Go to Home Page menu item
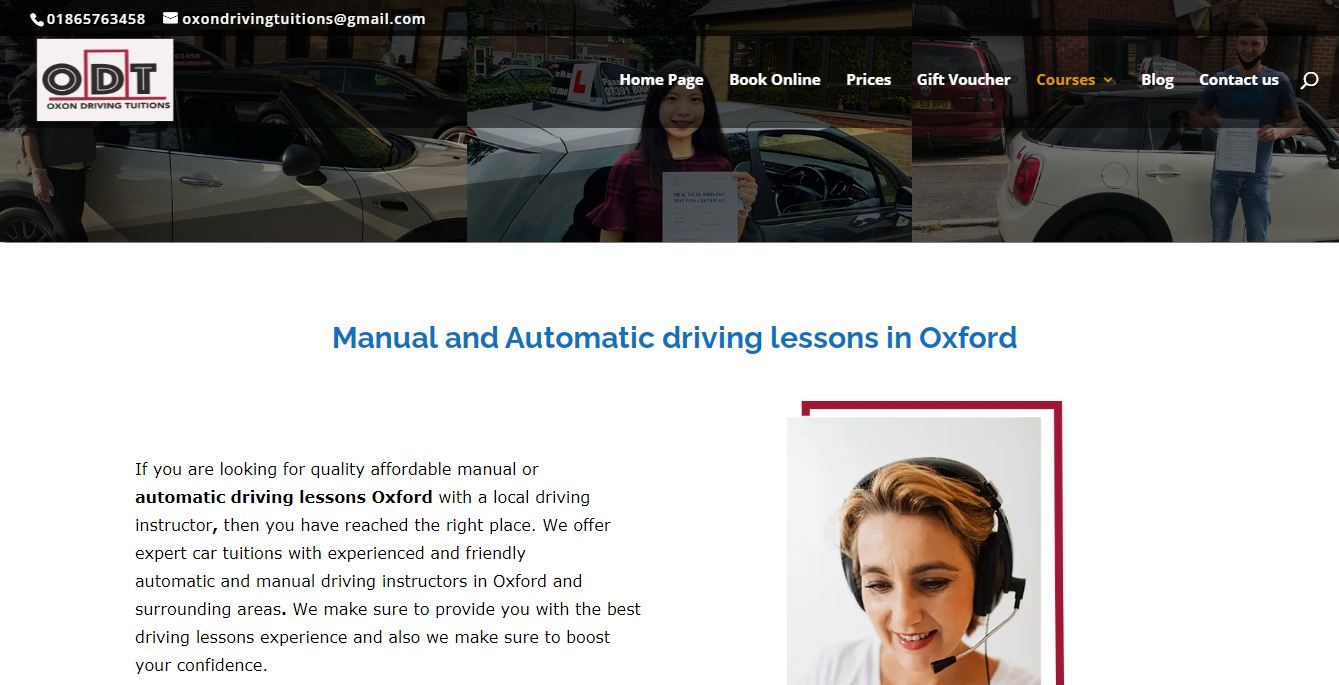1339x685 pixels. coord(661,80)
